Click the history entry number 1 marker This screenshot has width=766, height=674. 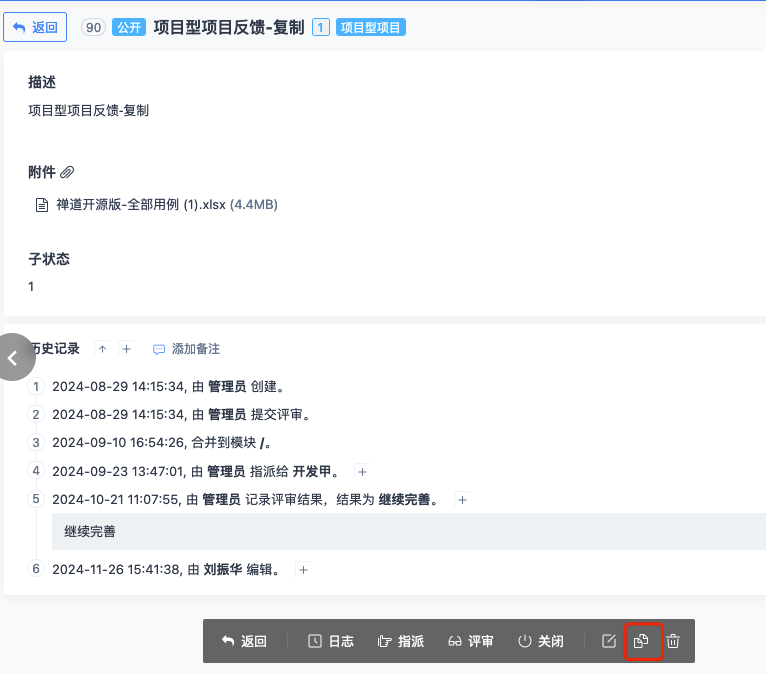click(36, 387)
